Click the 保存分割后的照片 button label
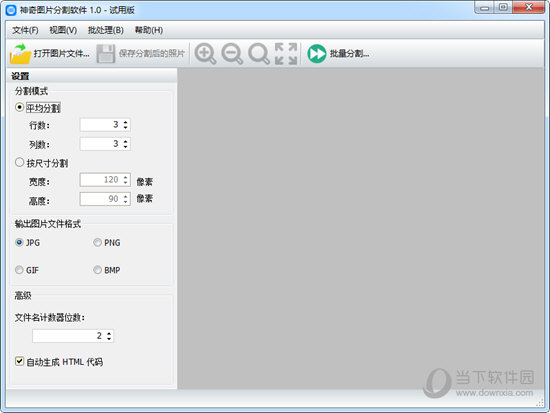Viewport: 550px width, 413px height. (152, 54)
